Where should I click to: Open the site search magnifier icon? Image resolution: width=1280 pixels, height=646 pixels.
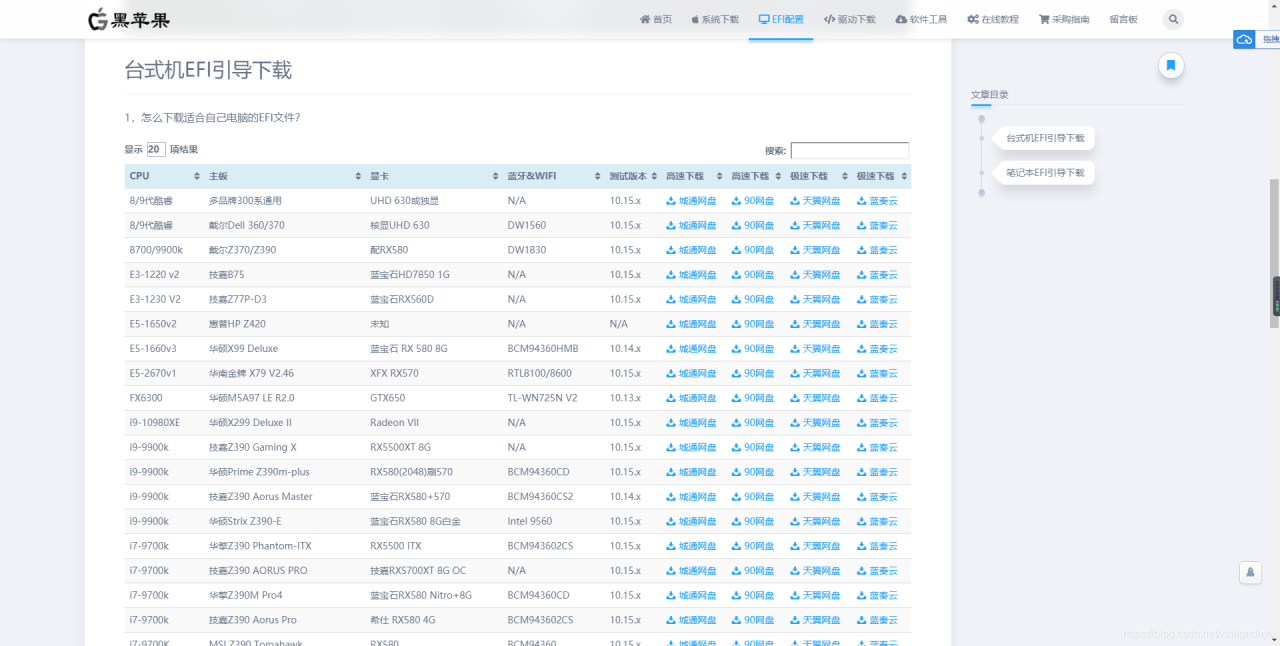coord(1172,18)
